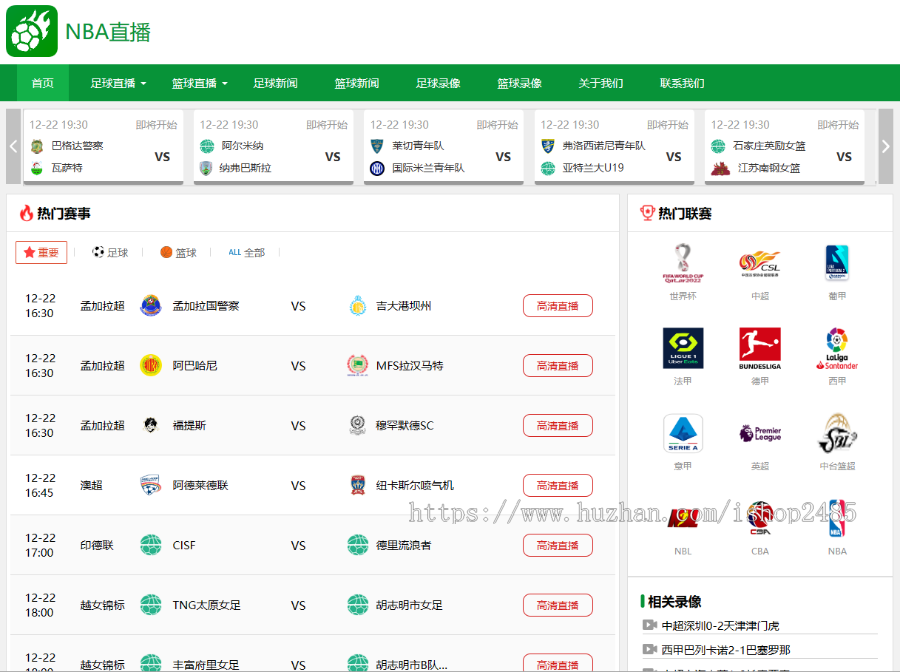Click the 印德联 league label
The width and height of the screenshot is (900, 672).
pyautogui.click(x=97, y=545)
